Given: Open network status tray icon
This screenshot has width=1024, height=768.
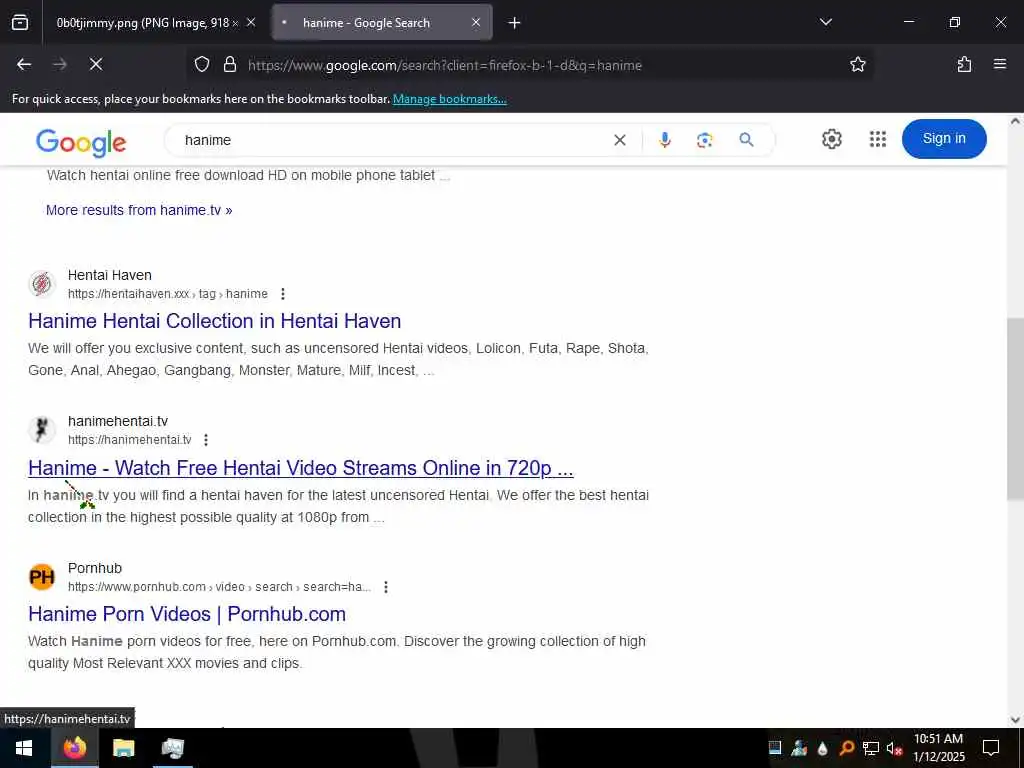Looking at the screenshot, I should pos(871,748).
